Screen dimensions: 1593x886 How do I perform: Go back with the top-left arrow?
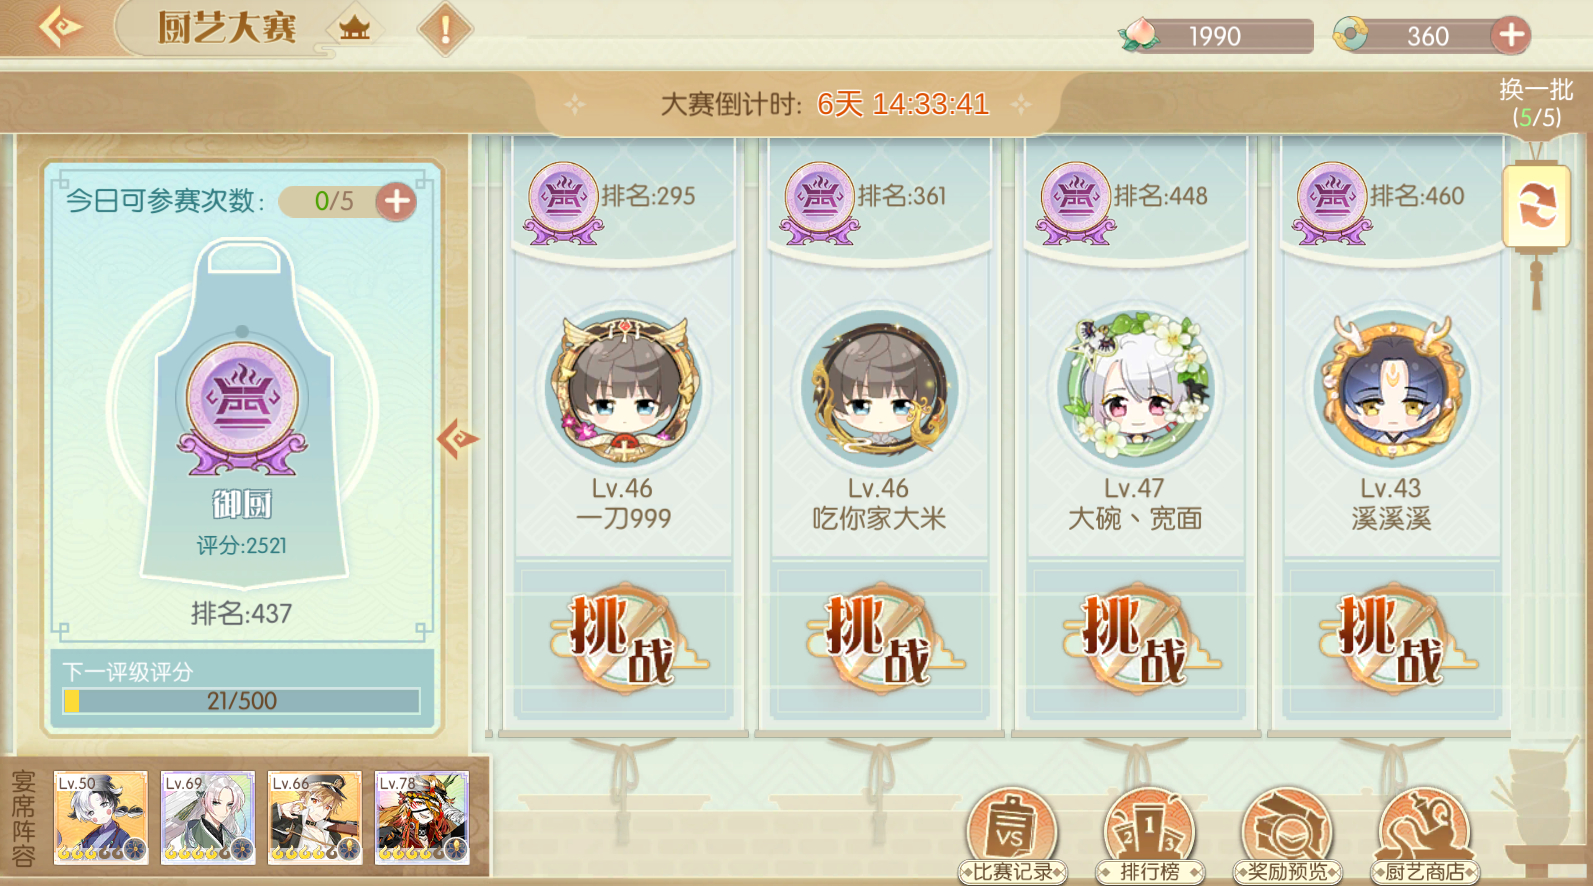60,27
